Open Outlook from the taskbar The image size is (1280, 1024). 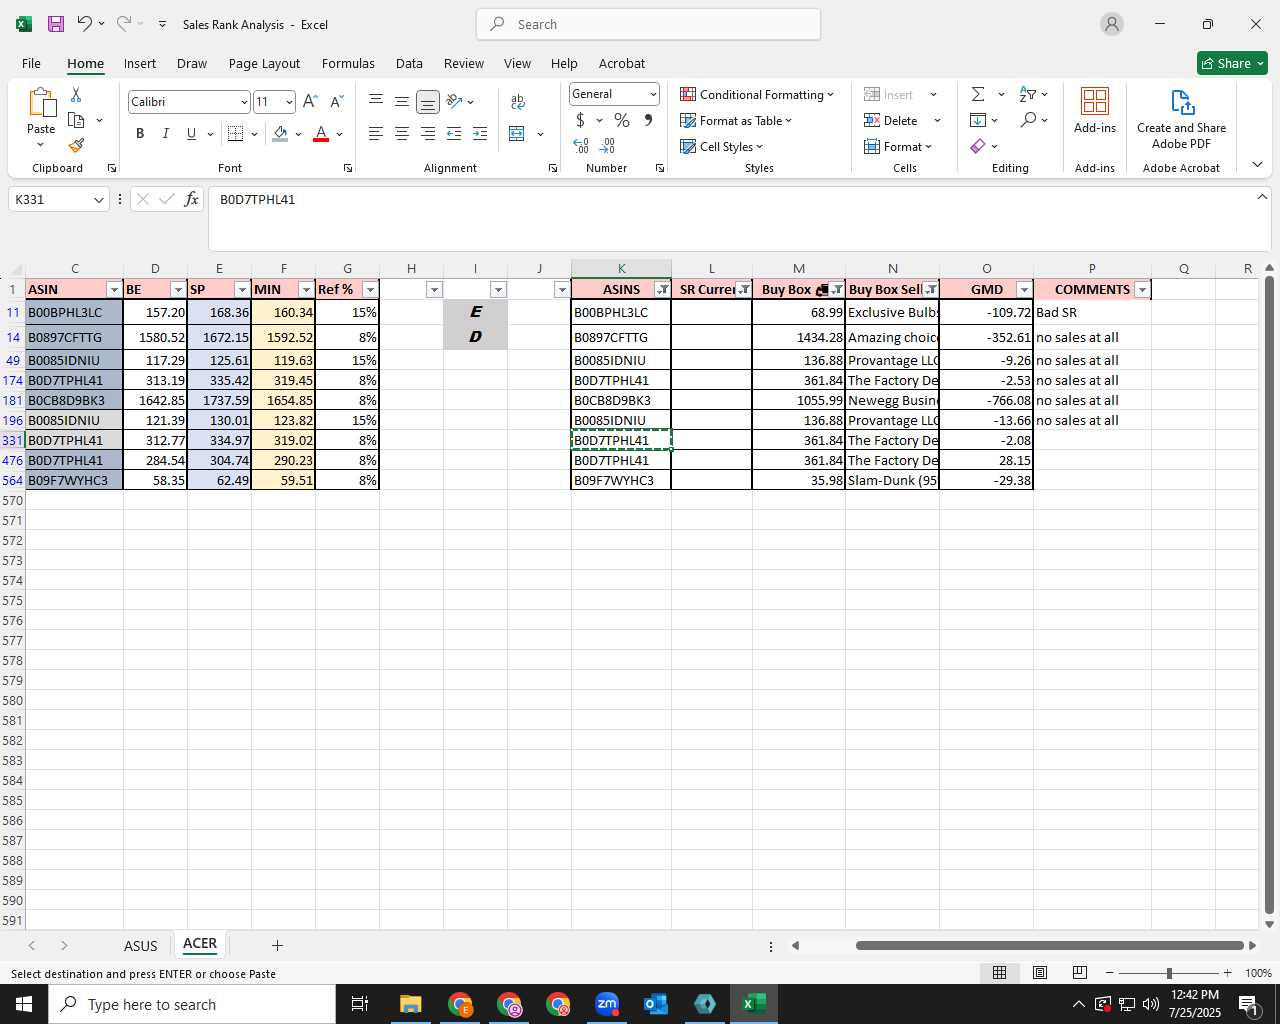656,1004
